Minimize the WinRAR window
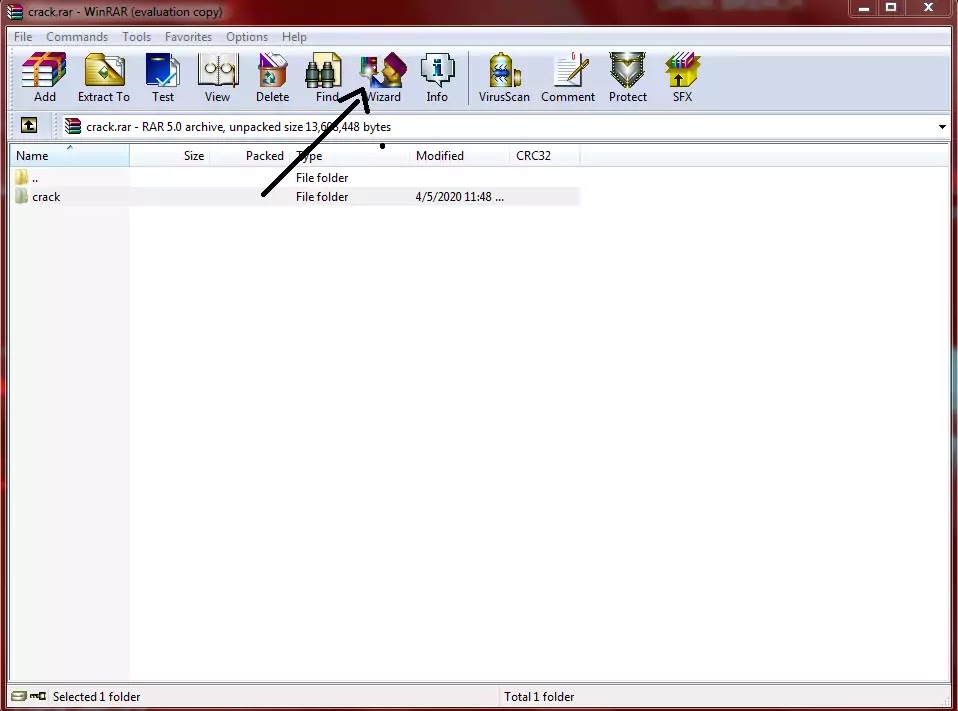958x711 pixels. pos(863,8)
